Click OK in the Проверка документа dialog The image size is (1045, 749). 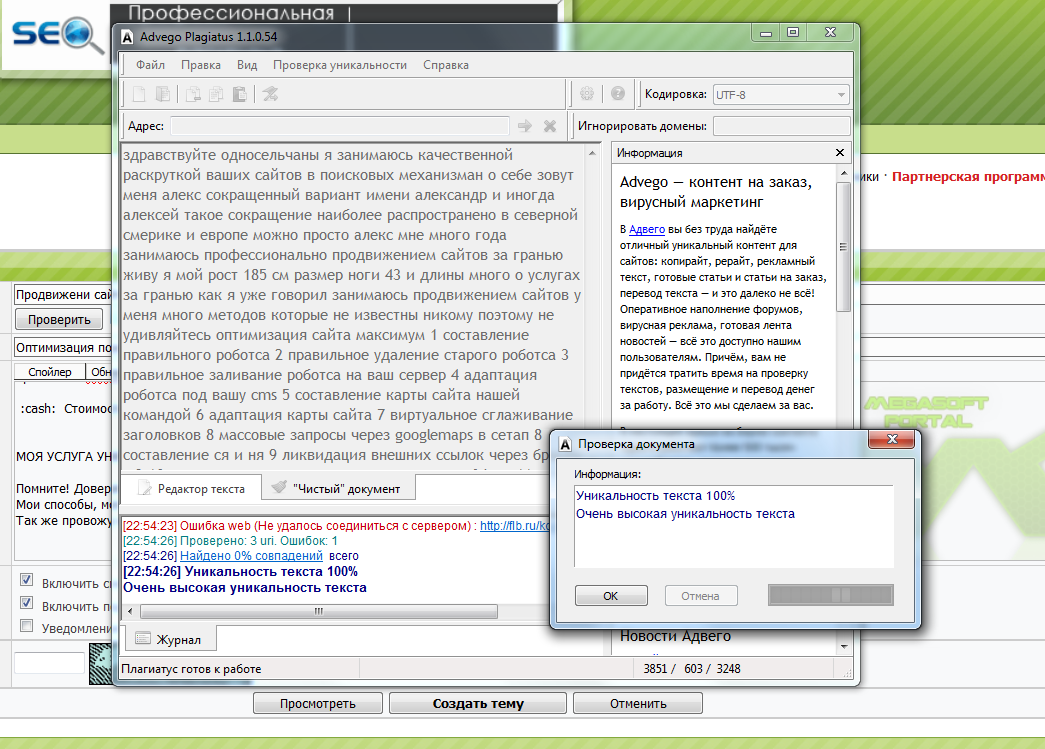[x=610, y=596]
